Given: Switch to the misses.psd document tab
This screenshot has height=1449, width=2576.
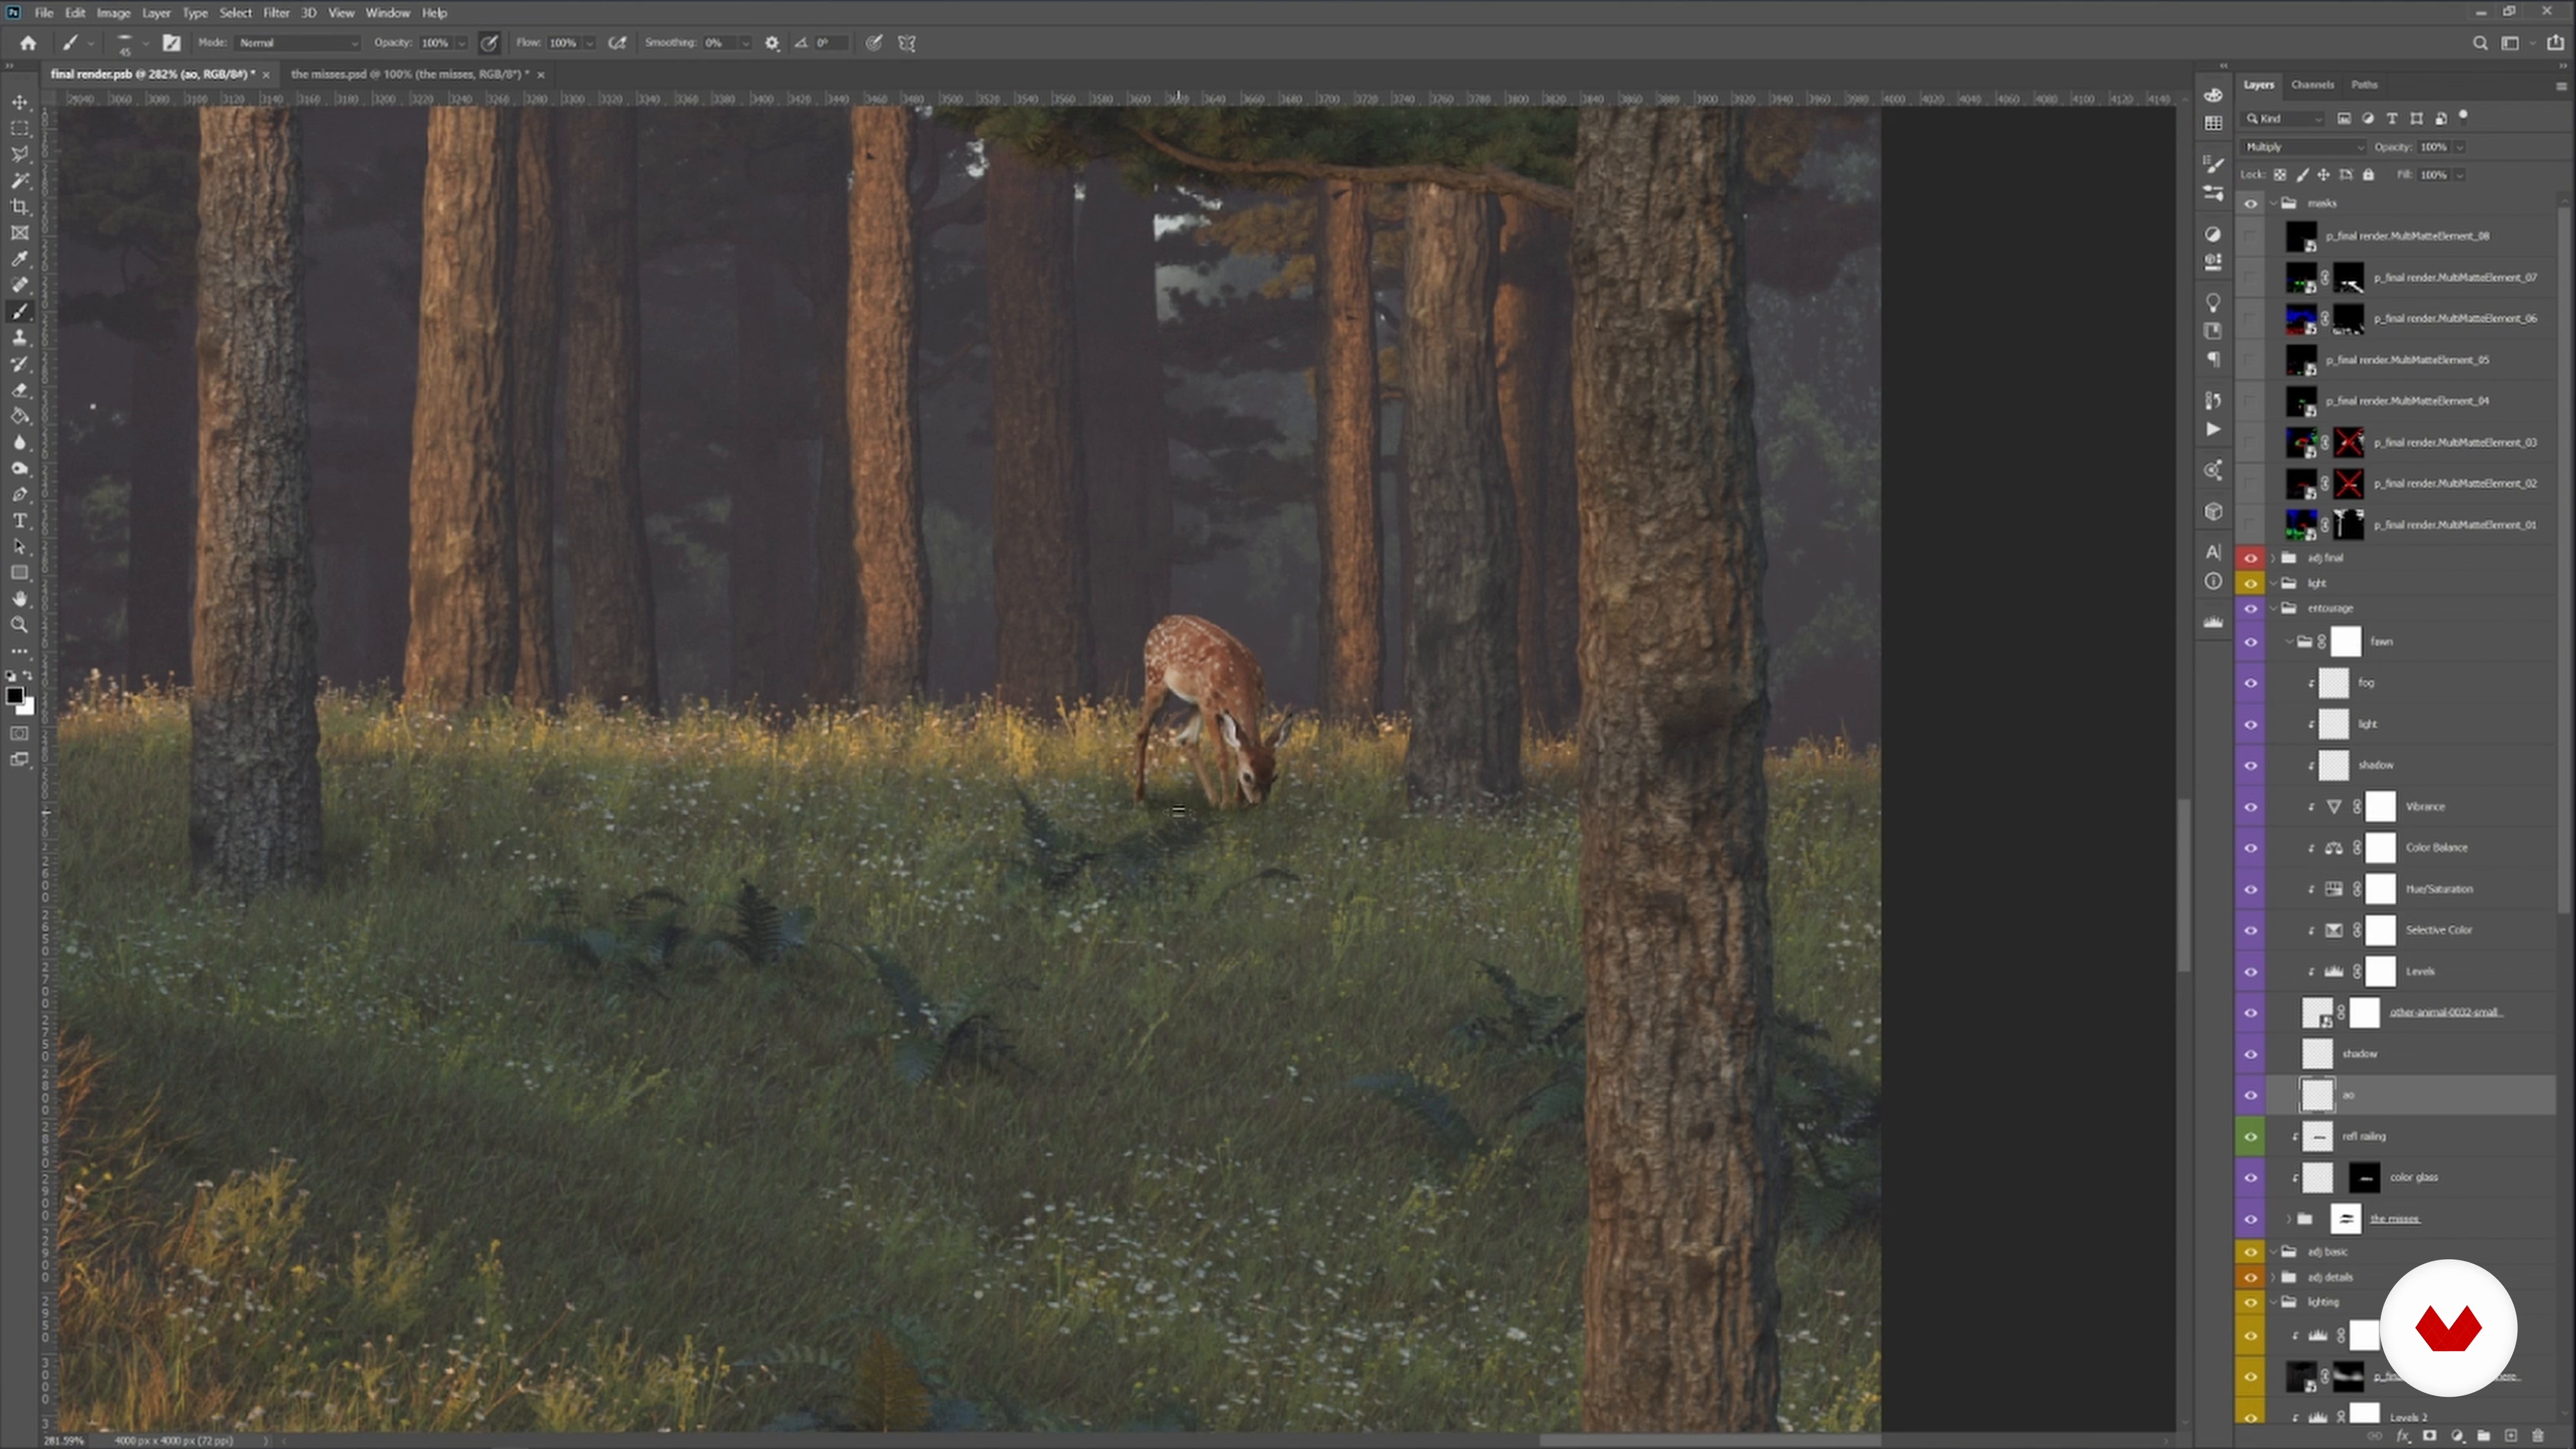Looking at the screenshot, I should point(409,74).
